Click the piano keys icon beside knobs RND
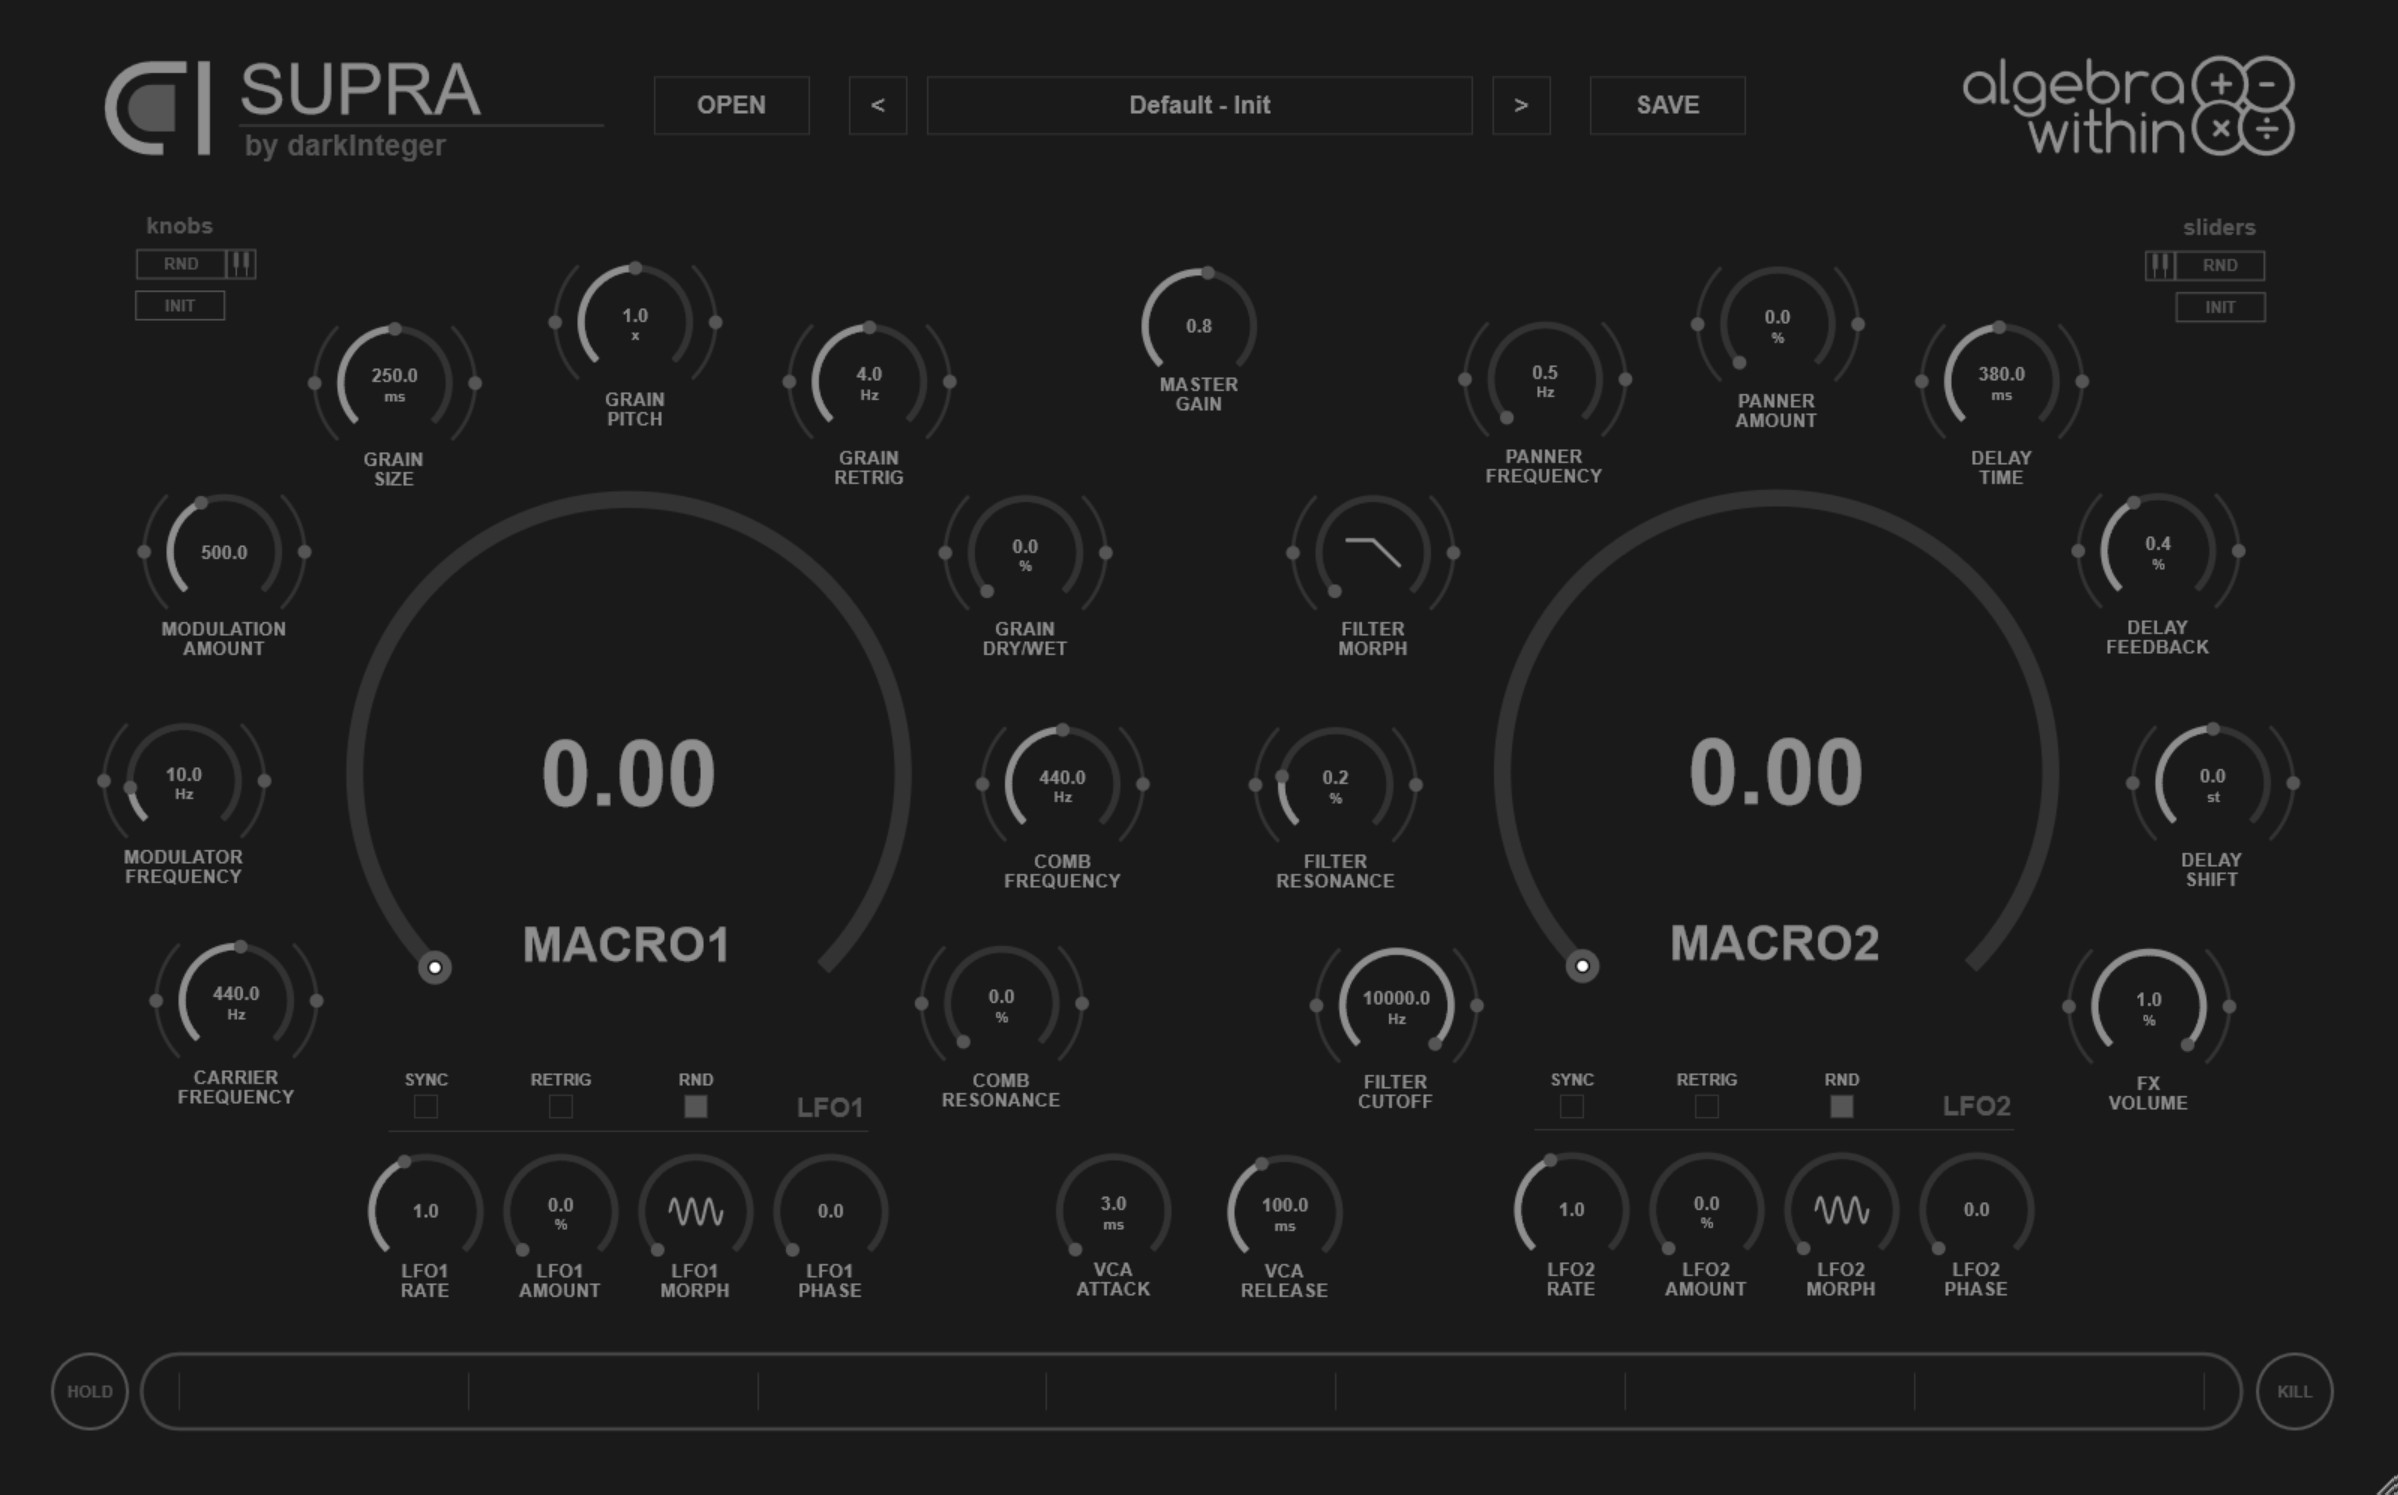Screen dimensions: 2398x1495 point(240,264)
